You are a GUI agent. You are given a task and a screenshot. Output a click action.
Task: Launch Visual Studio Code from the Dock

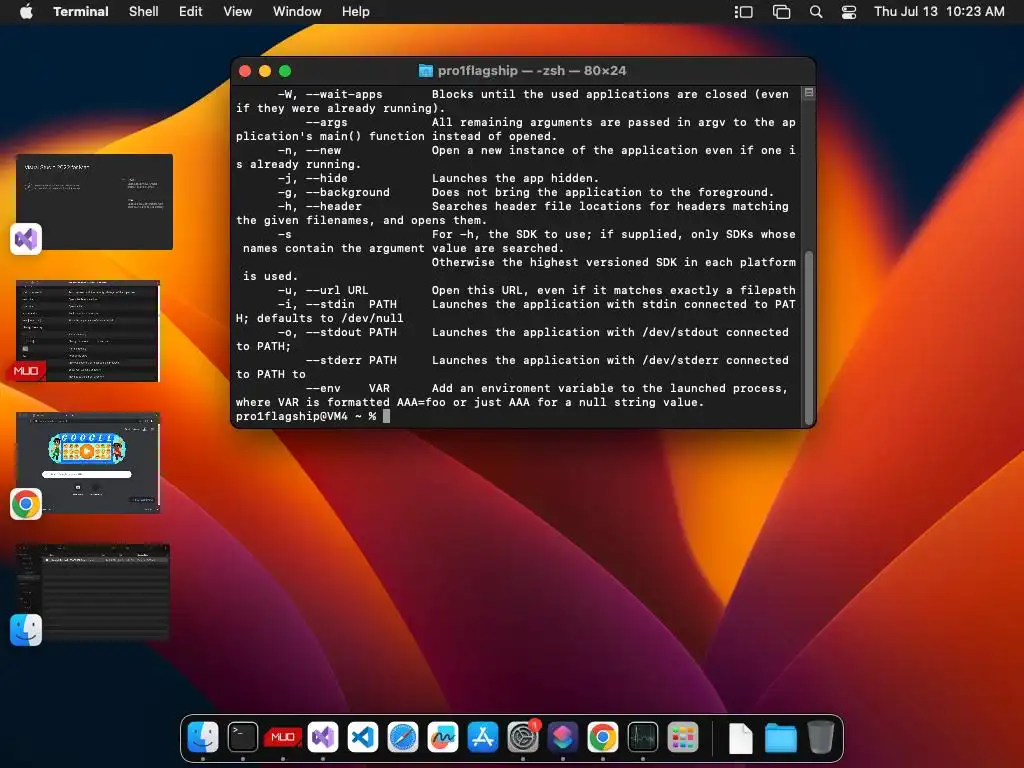[363, 737]
